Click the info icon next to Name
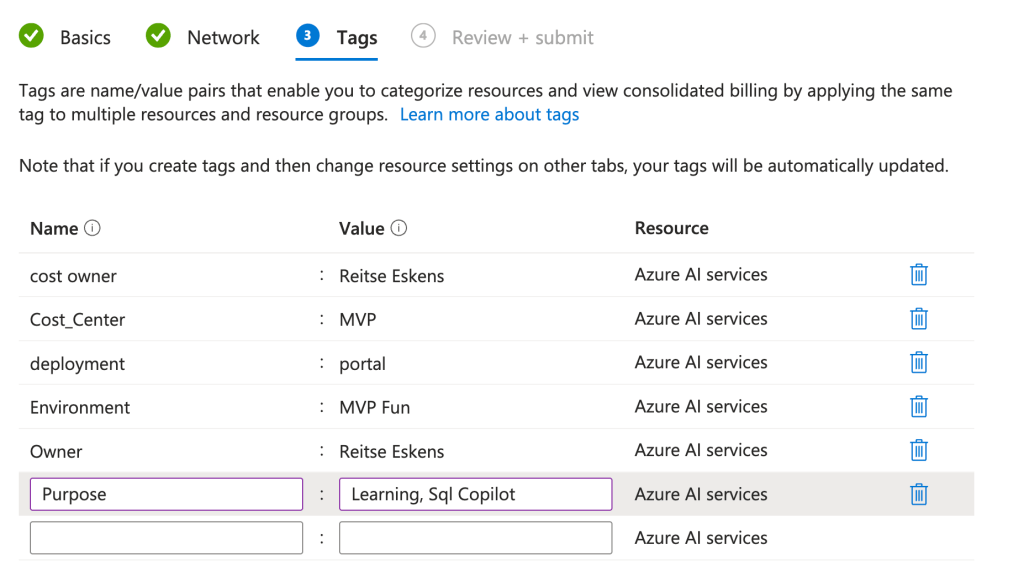This screenshot has height=582, width=1024. point(93,228)
